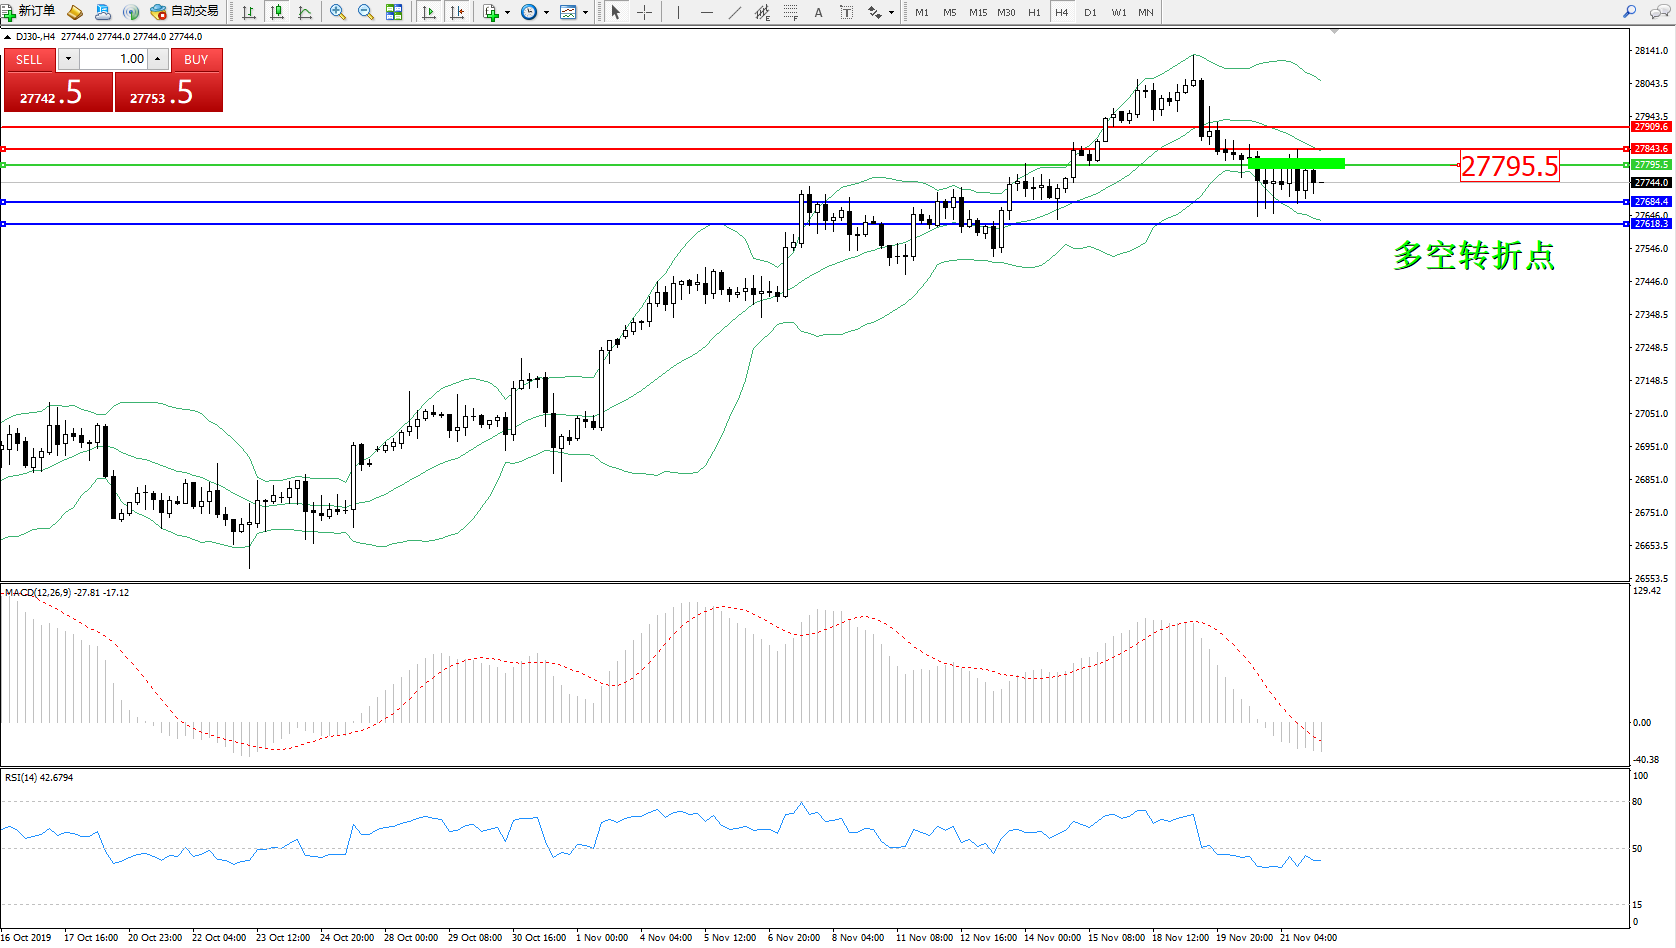This screenshot has width=1676, height=948.
Task: Switch chart to line chart mode
Action: [x=305, y=12]
